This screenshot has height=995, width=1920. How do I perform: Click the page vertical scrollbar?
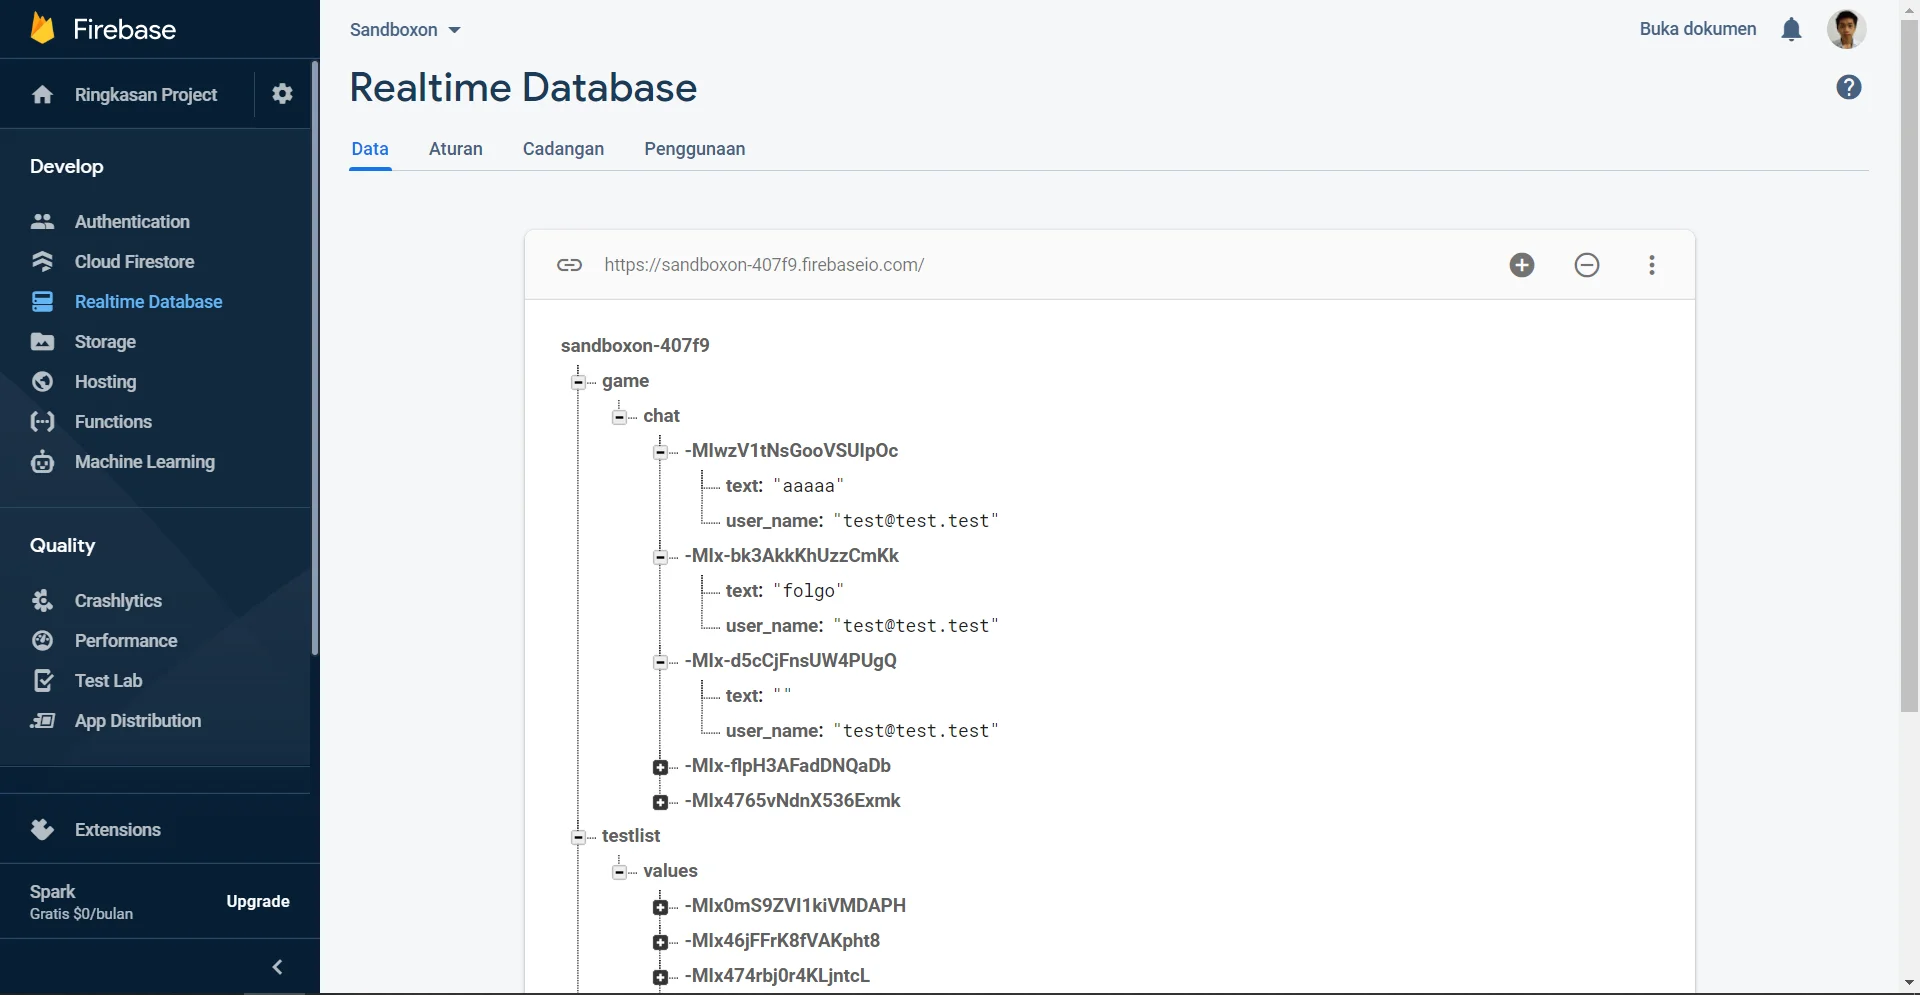pyautogui.click(x=1909, y=366)
